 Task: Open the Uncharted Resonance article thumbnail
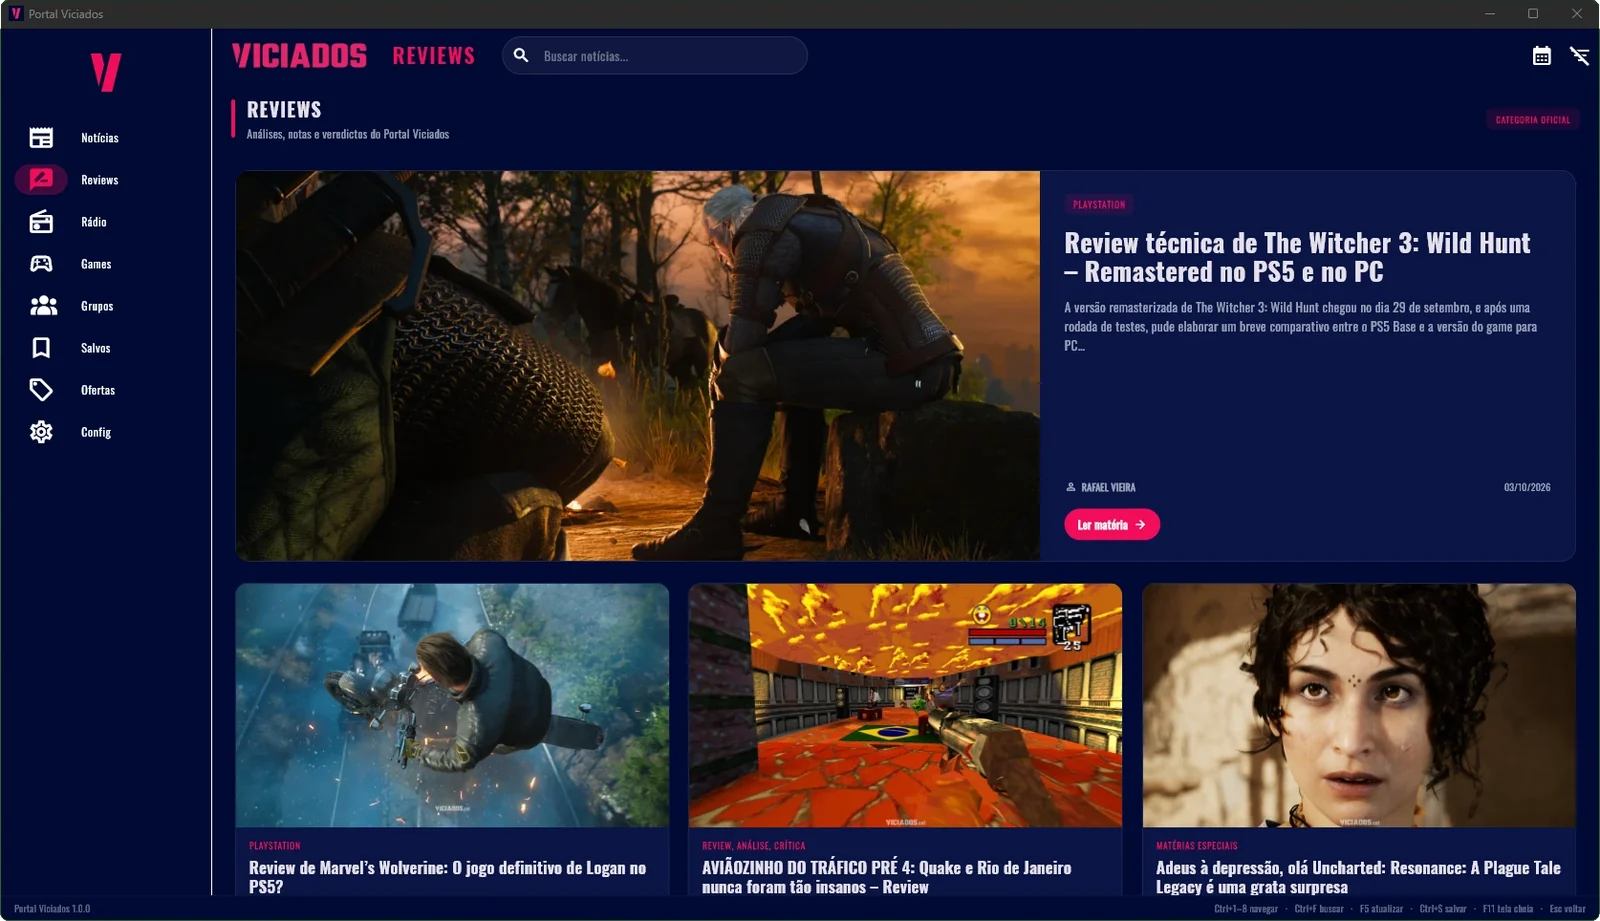[x=1359, y=706]
